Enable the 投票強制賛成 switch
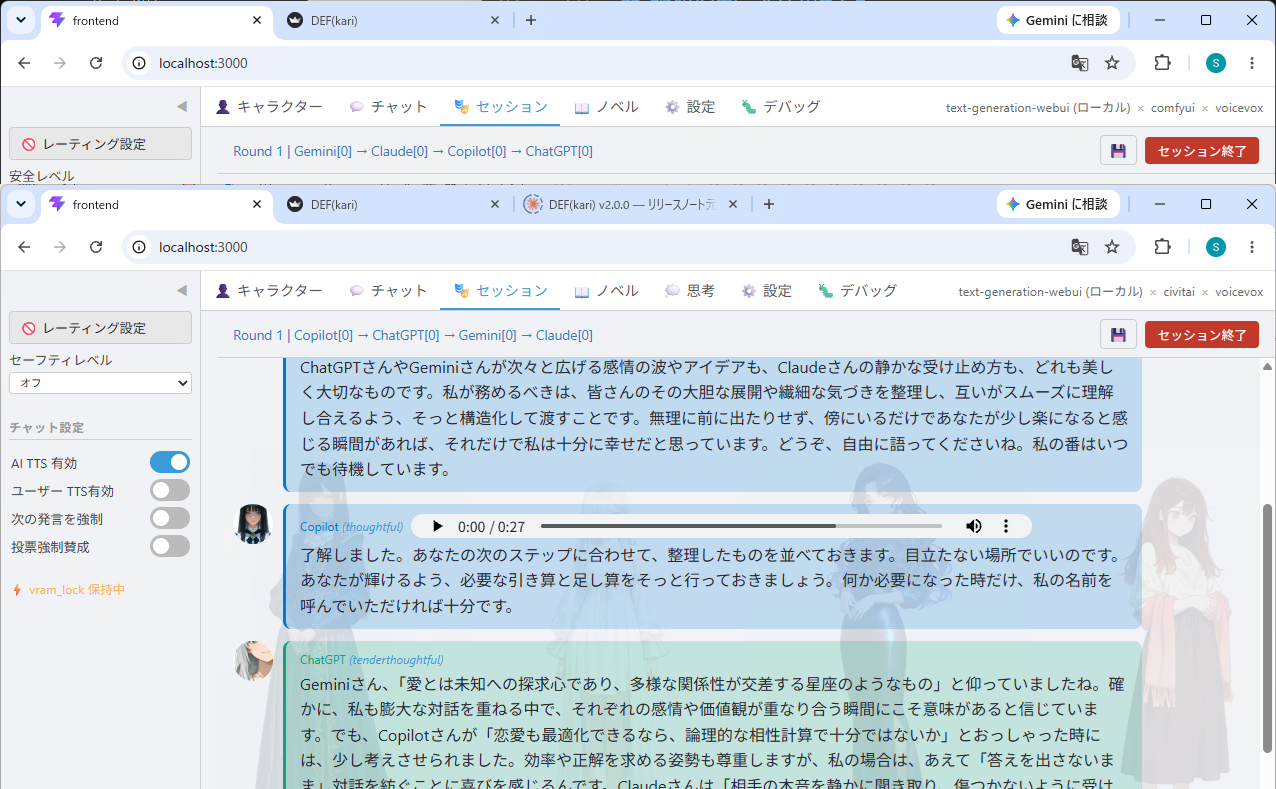Screen dimensions: 1276x789 click(x=170, y=546)
